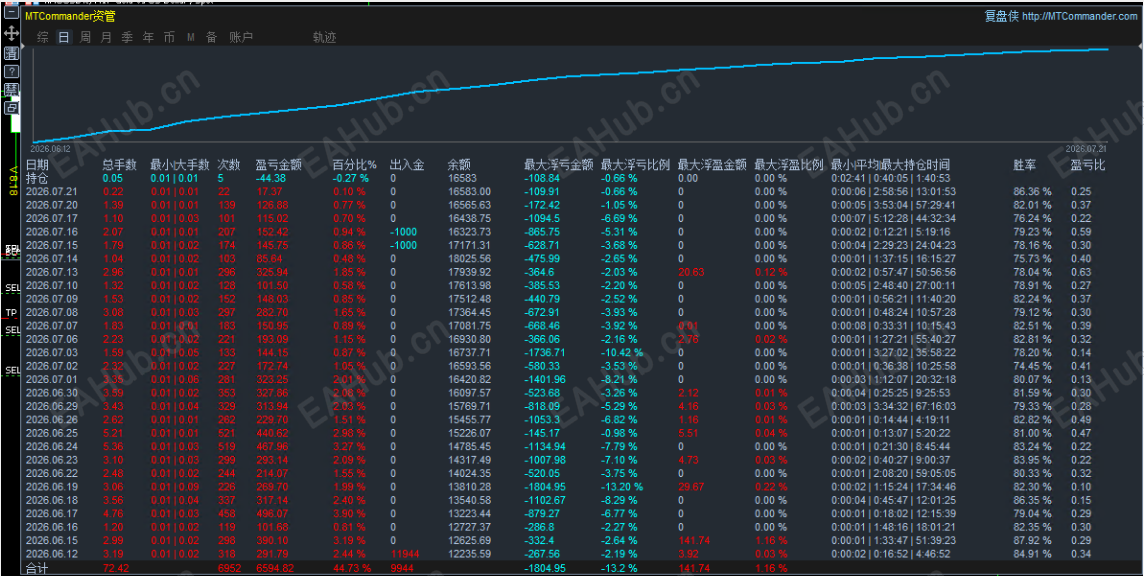1144x576 pixels.
Task: Click the 9944 net deposit total
Action: [402, 568]
